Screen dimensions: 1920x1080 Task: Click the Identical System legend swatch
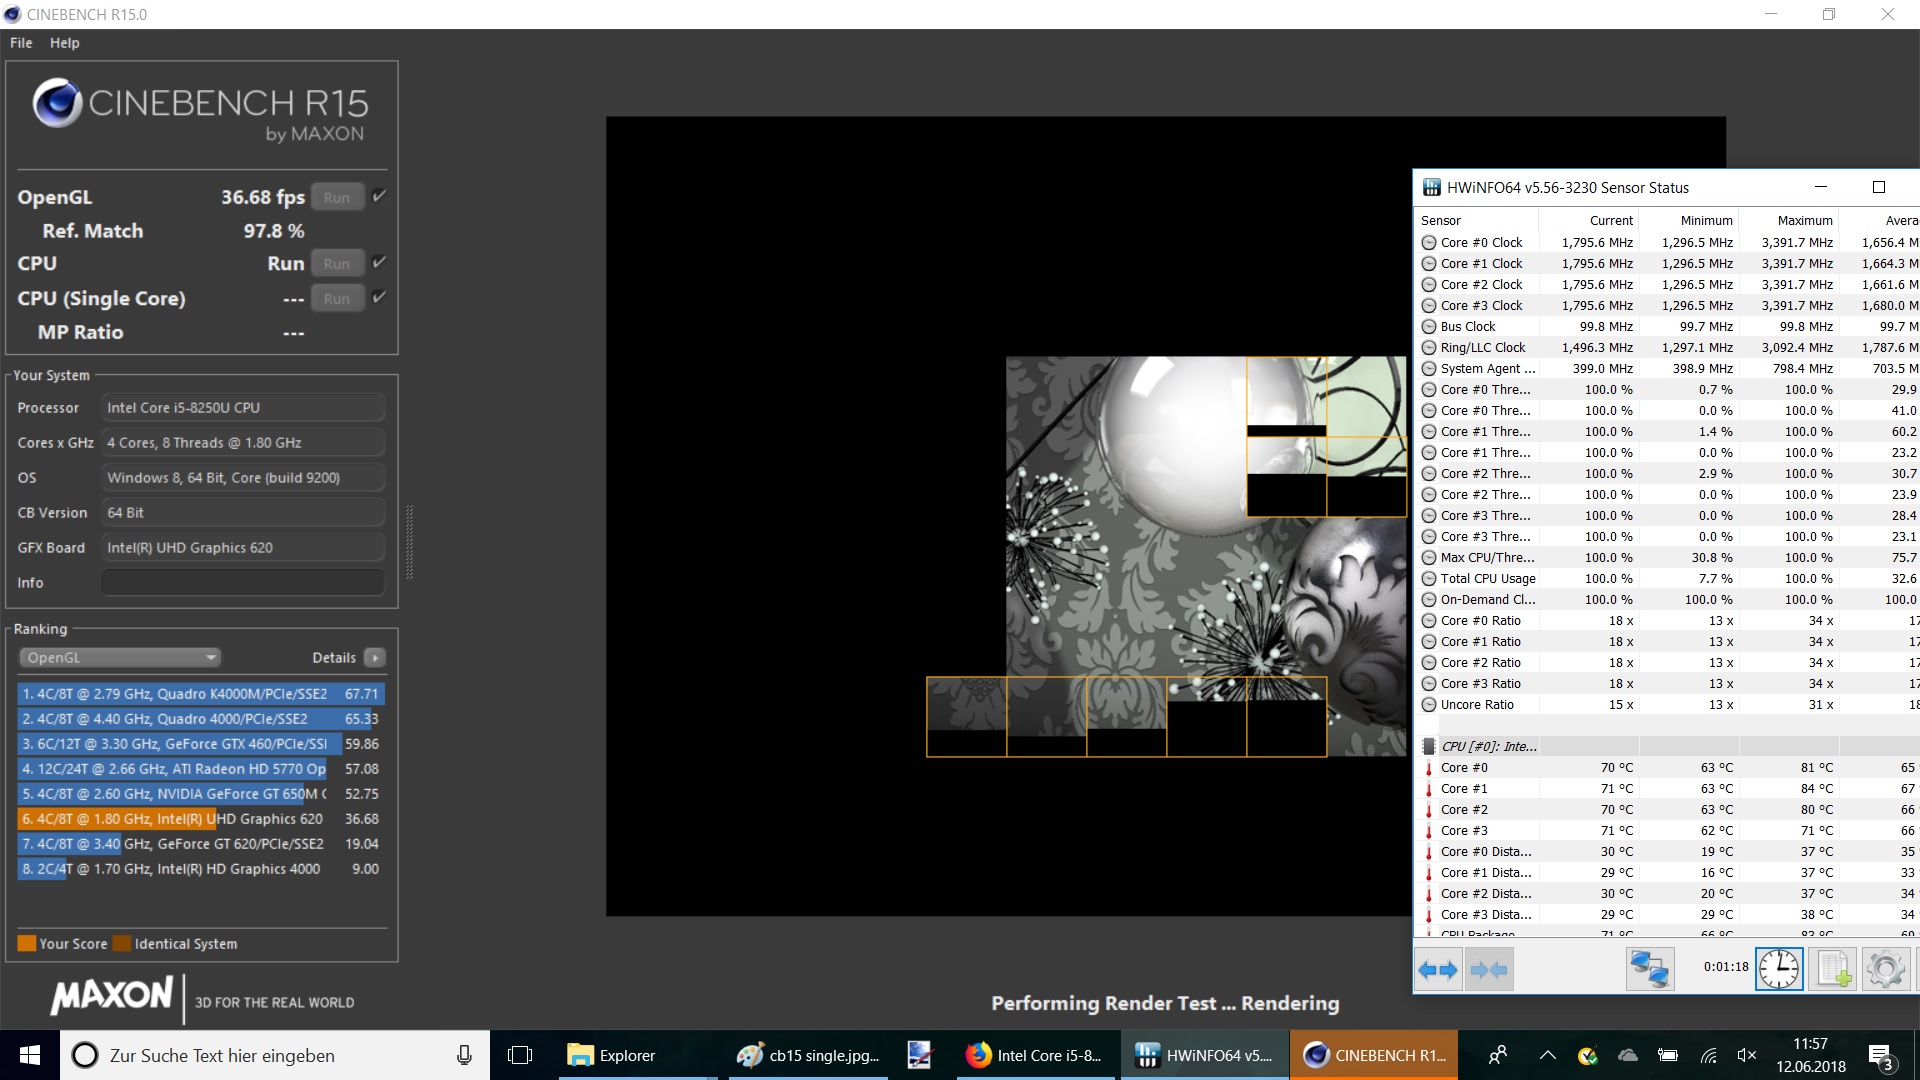coord(122,943)
